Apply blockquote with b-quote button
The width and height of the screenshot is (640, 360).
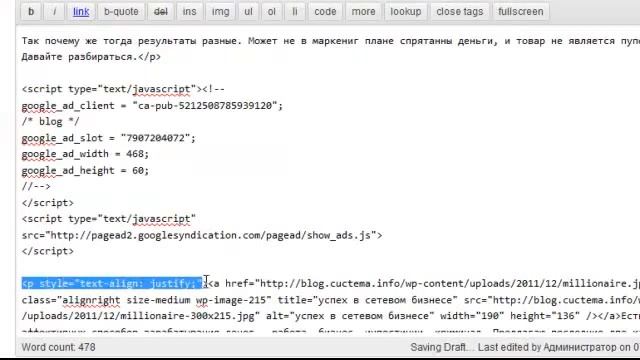tap(121, 11)
